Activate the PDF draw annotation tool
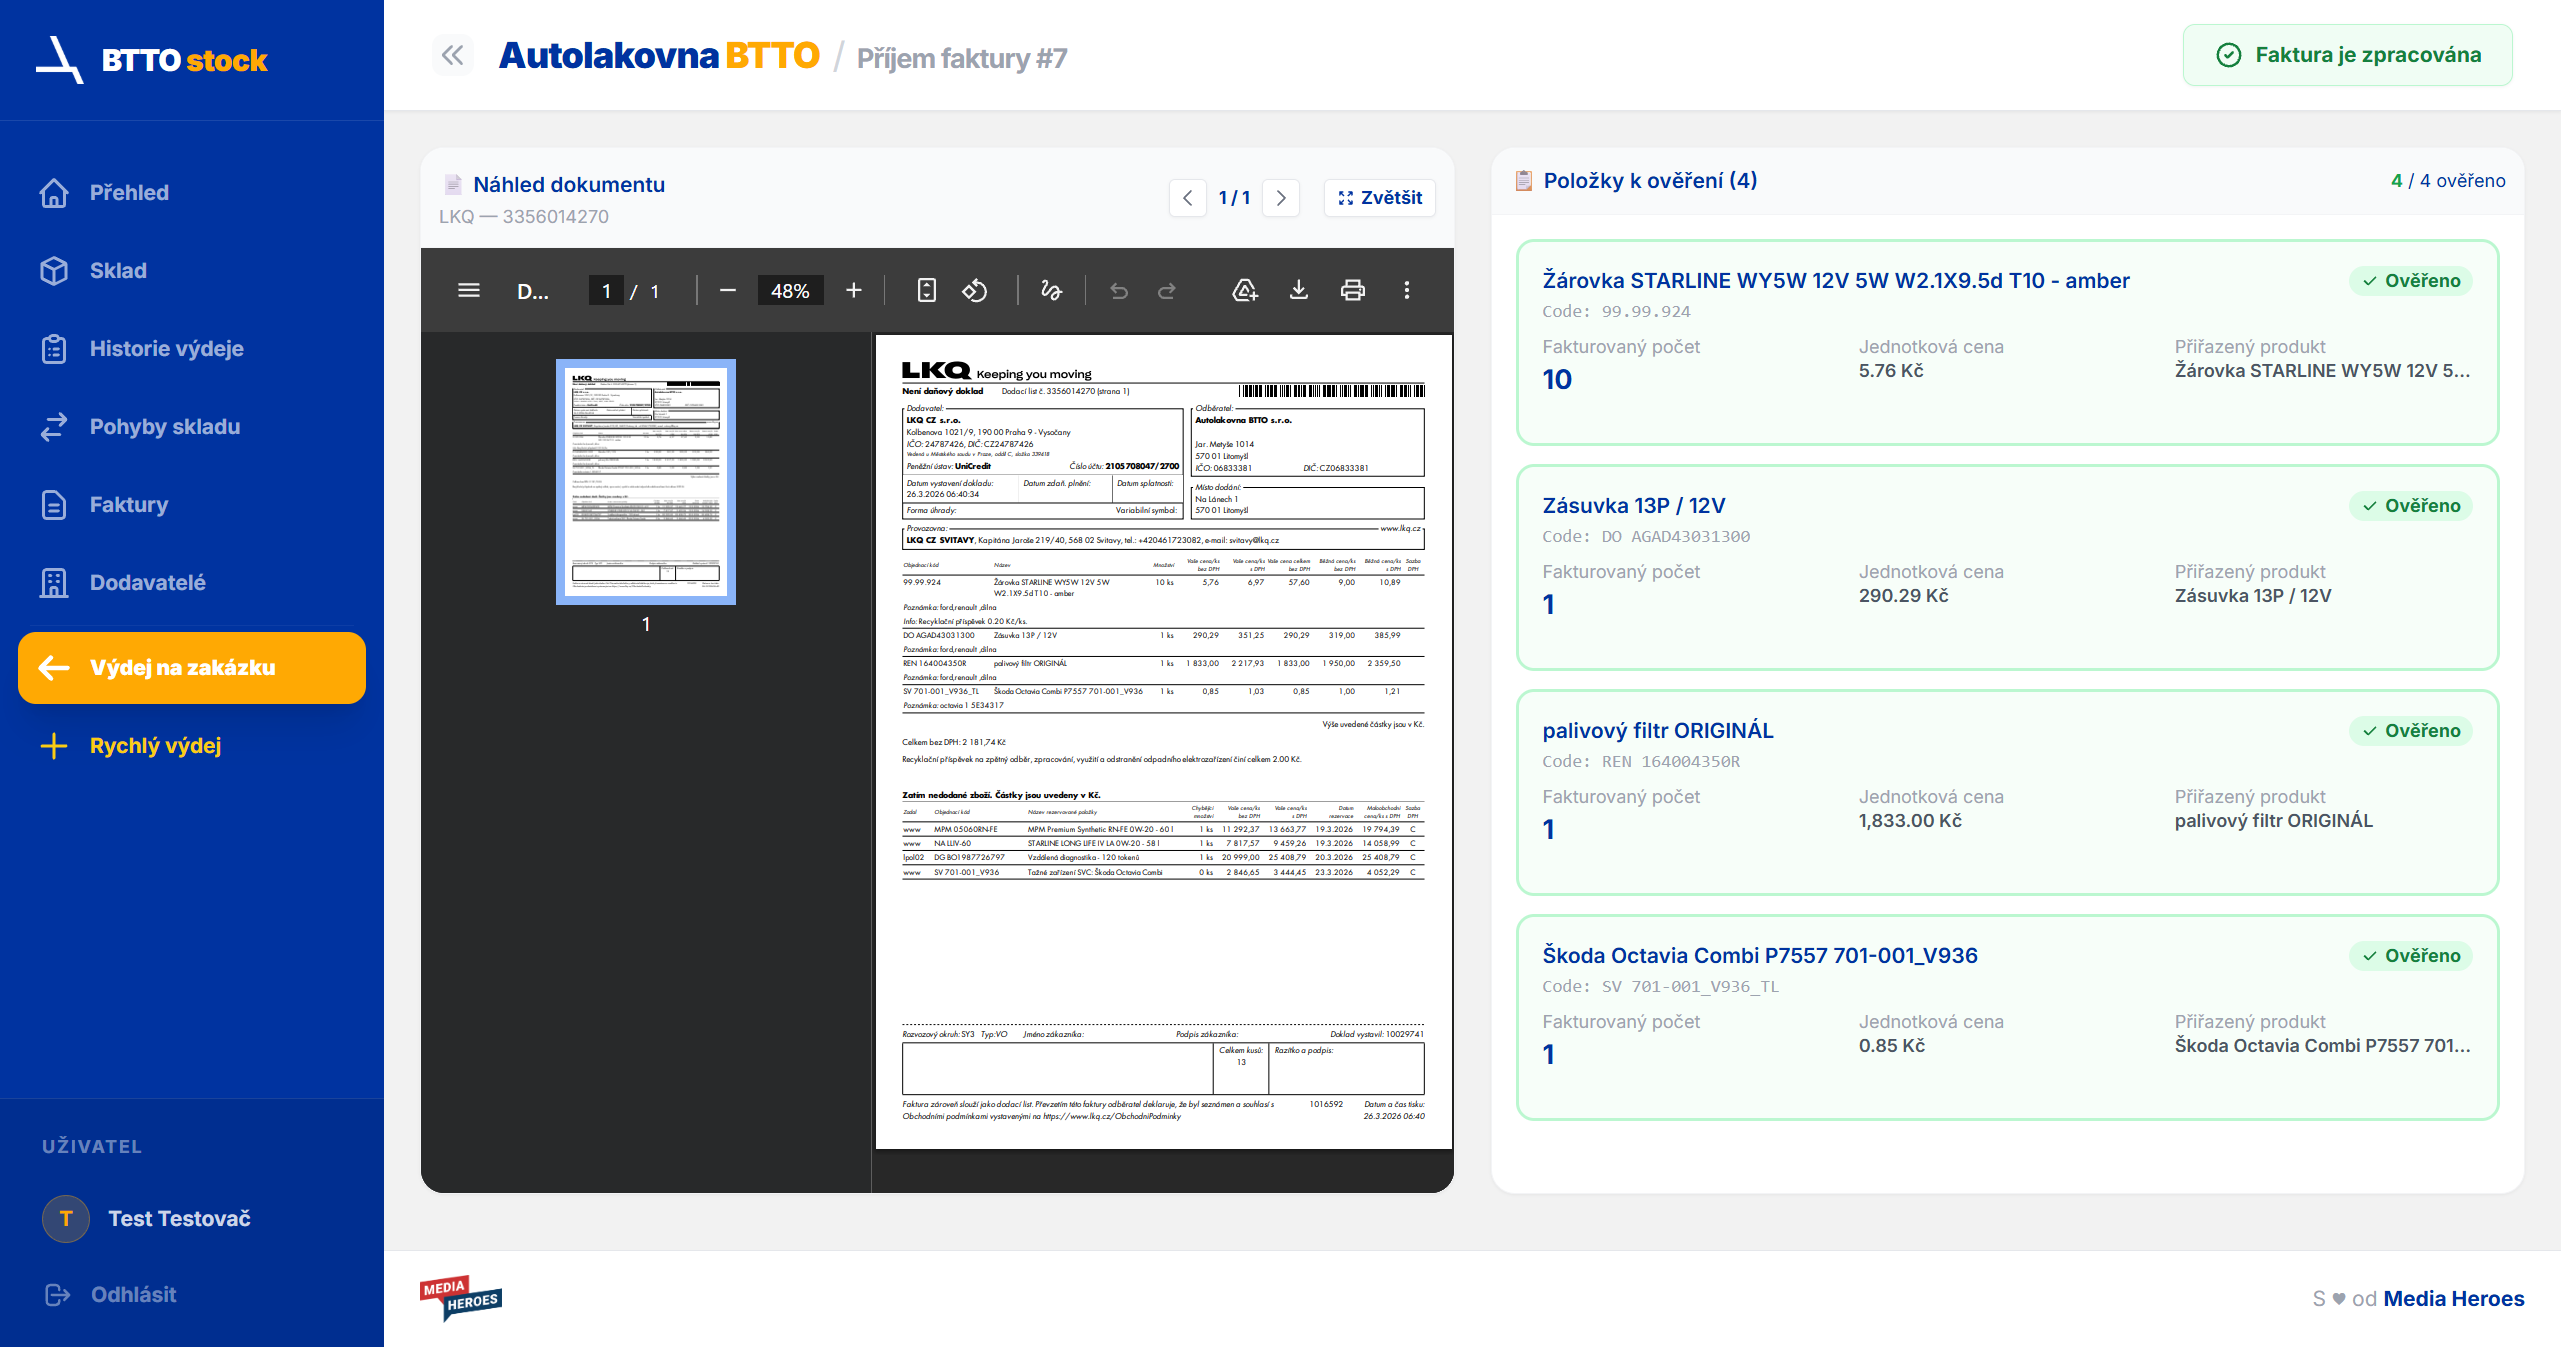 pos(1051,290)
